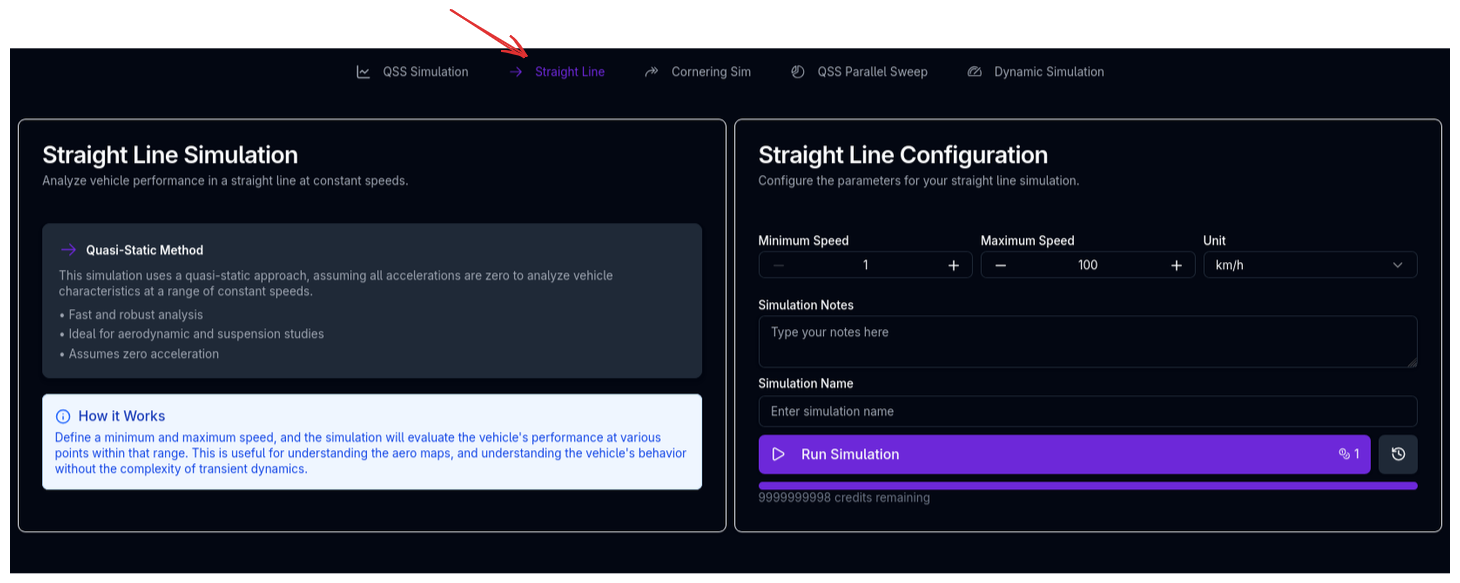Screen dimensions: 1460x583
Task: Increase Minimum Speed with plus button
Action: (x=953, y=265)
